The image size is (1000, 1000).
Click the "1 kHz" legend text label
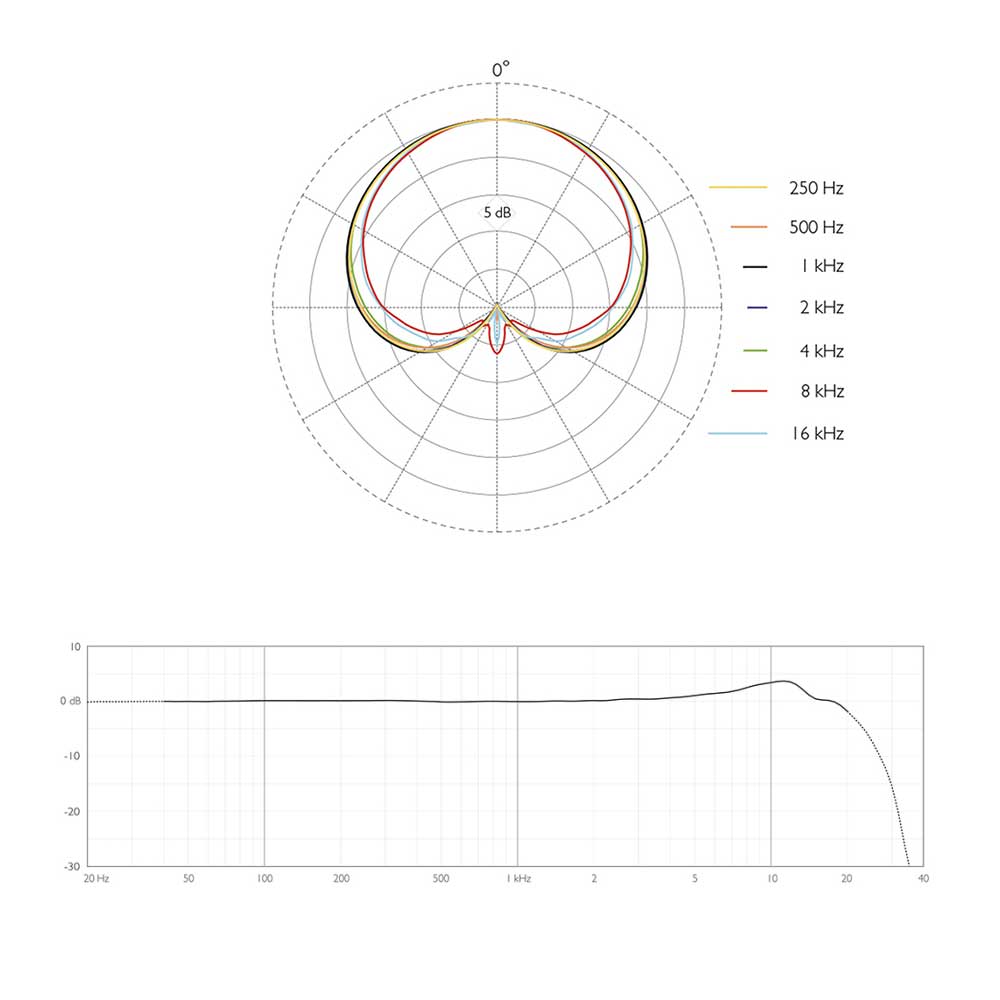[820, 267]
